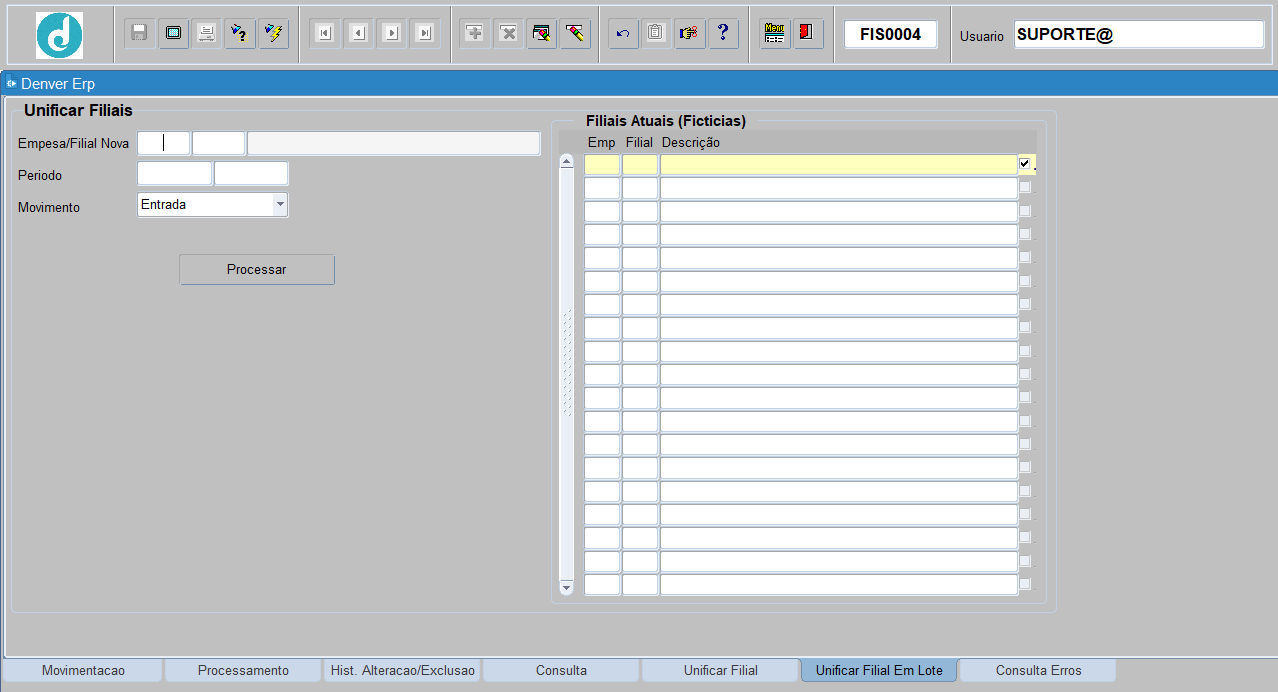1278x692 pixels.
Task: Open help with the question mark icon
Action: pyautogui.click(x=723, y=33)
